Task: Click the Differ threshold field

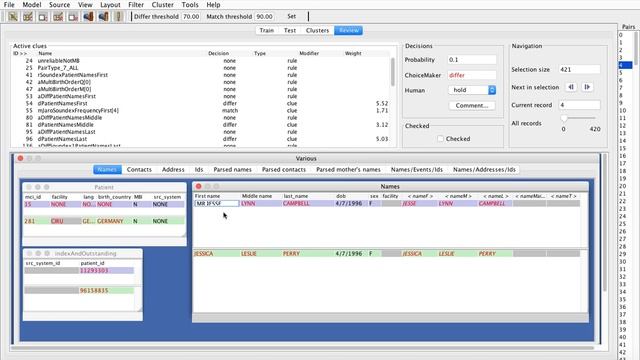Action: point(191,17)
